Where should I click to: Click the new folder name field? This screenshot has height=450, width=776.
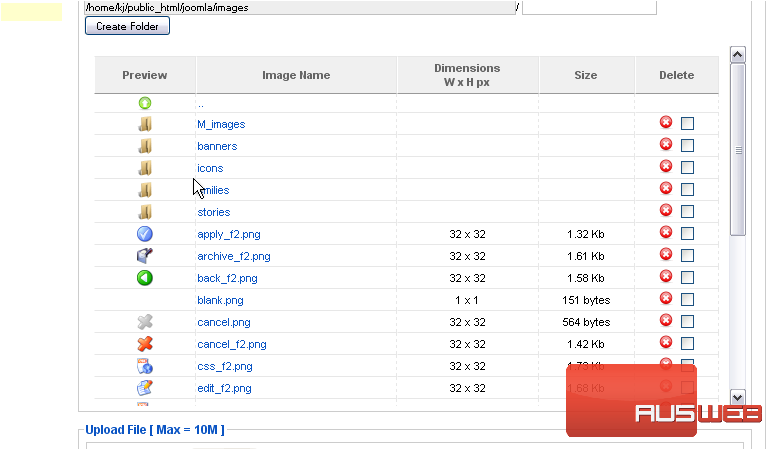589,7
